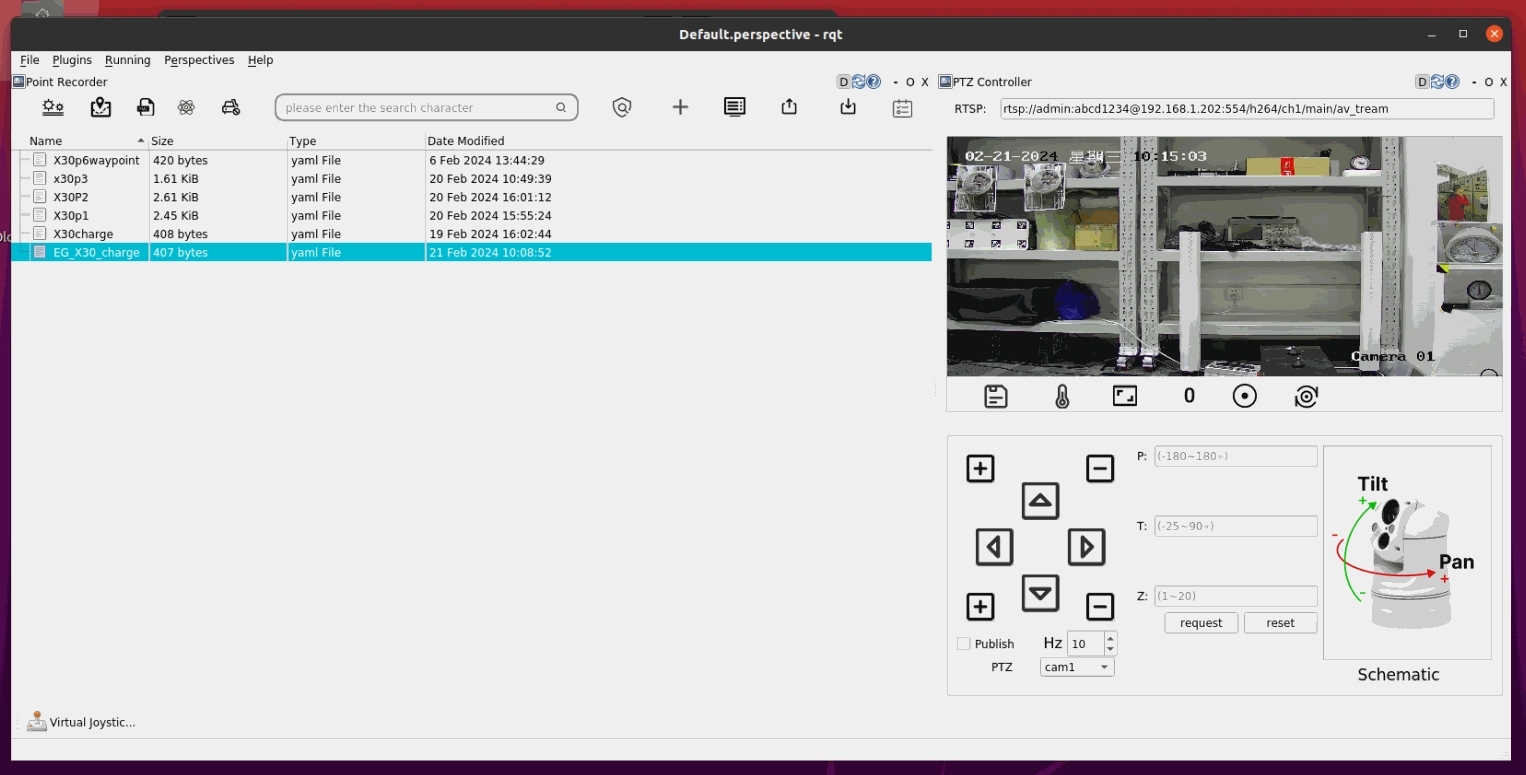The width and height of the screenshot is (1526, 775).
Task: Enable the Publish checkbox
Action: [x=964, y=644]
